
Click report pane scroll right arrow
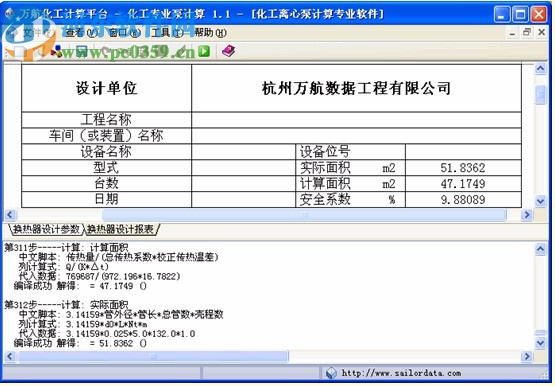click(x=527, y=214)
